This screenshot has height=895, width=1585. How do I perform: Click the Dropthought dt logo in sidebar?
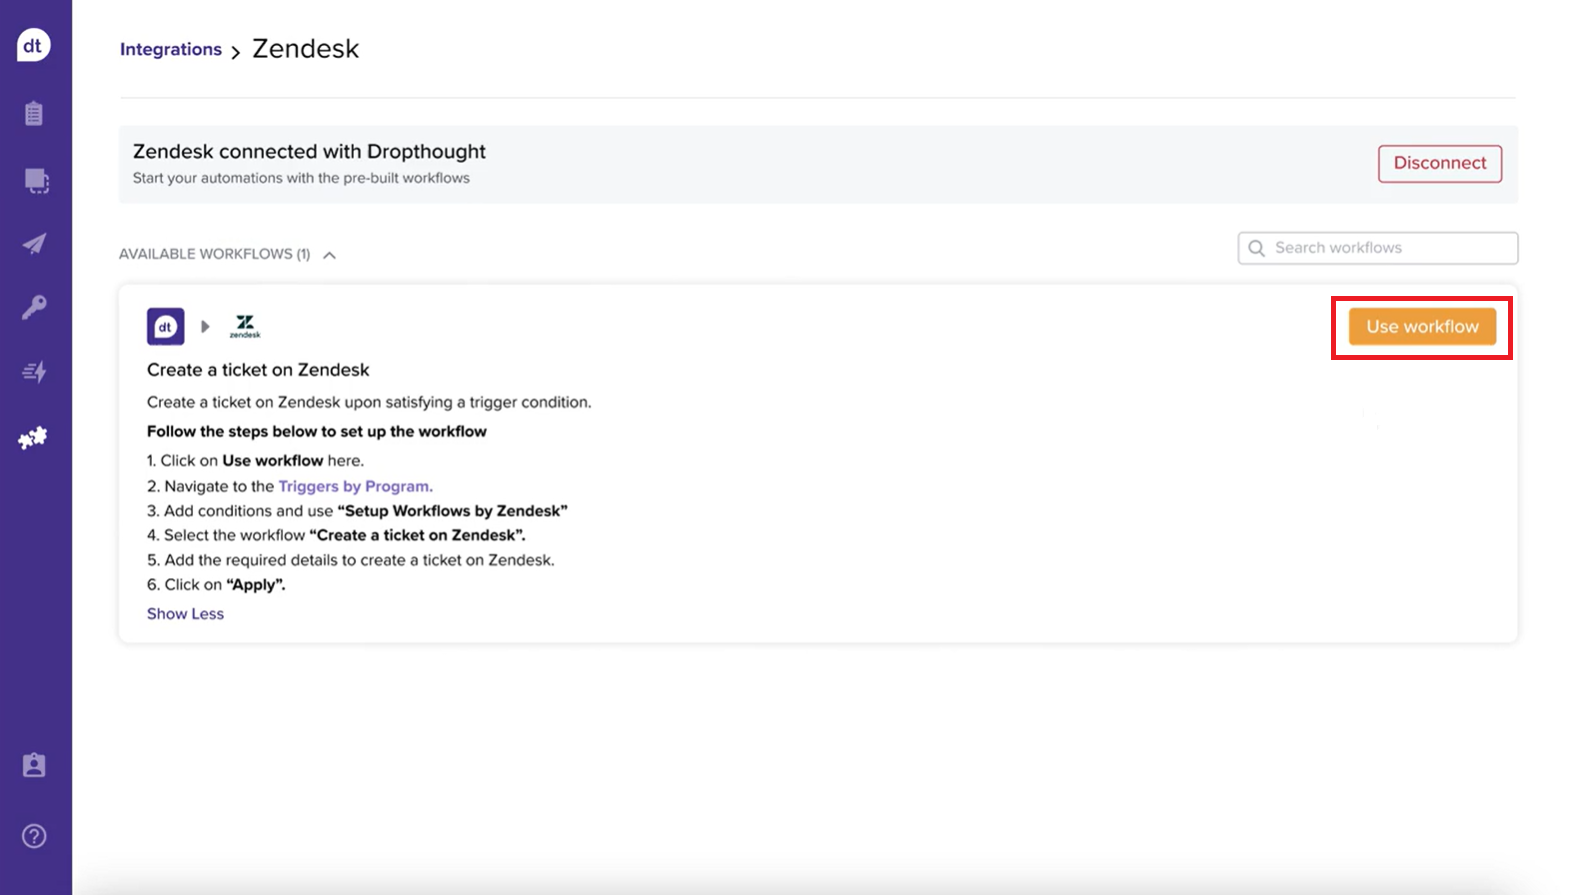[x=33, y=45]
